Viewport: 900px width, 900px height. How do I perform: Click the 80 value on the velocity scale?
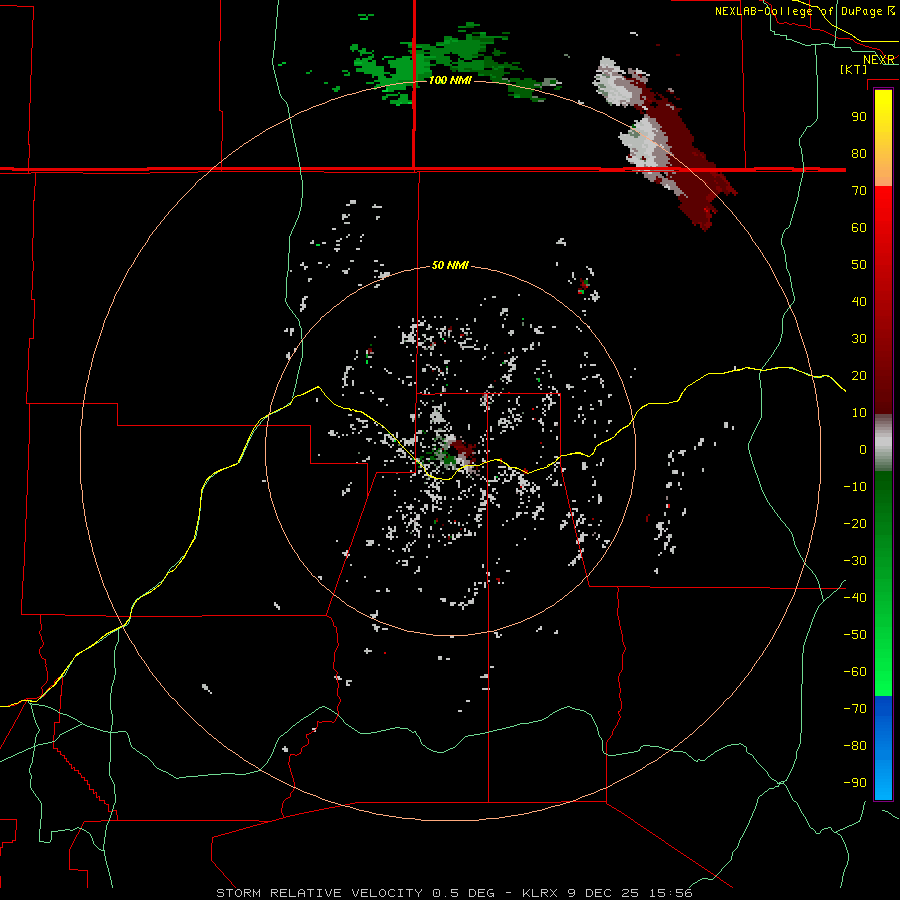coord(859,153)
